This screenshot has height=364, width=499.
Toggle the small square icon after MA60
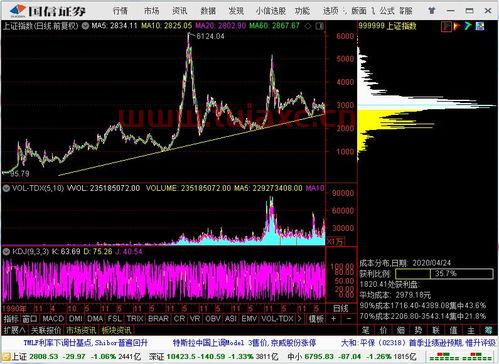pyautogui.click(x=319, y=26)
